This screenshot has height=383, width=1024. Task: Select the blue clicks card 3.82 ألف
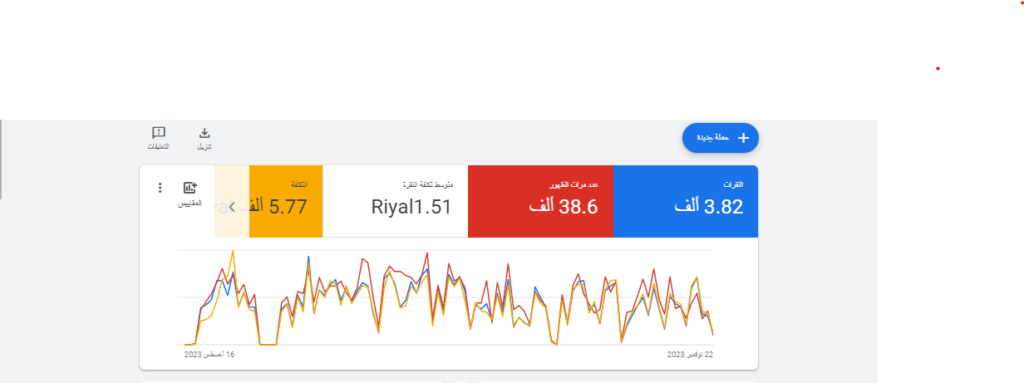[686, 201]
